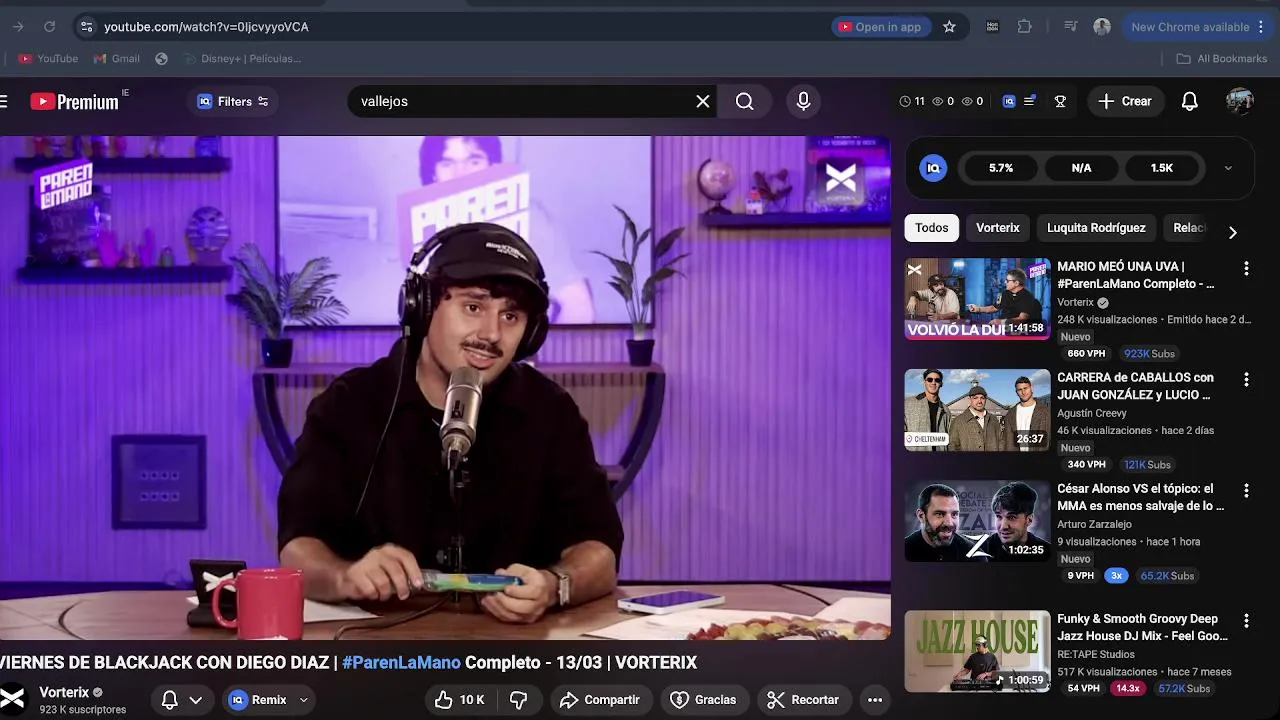The width and height of the screenshot is (1280, 720).
Task: Open All Bookmarks folder
Action: click(x=1222, y=59)
